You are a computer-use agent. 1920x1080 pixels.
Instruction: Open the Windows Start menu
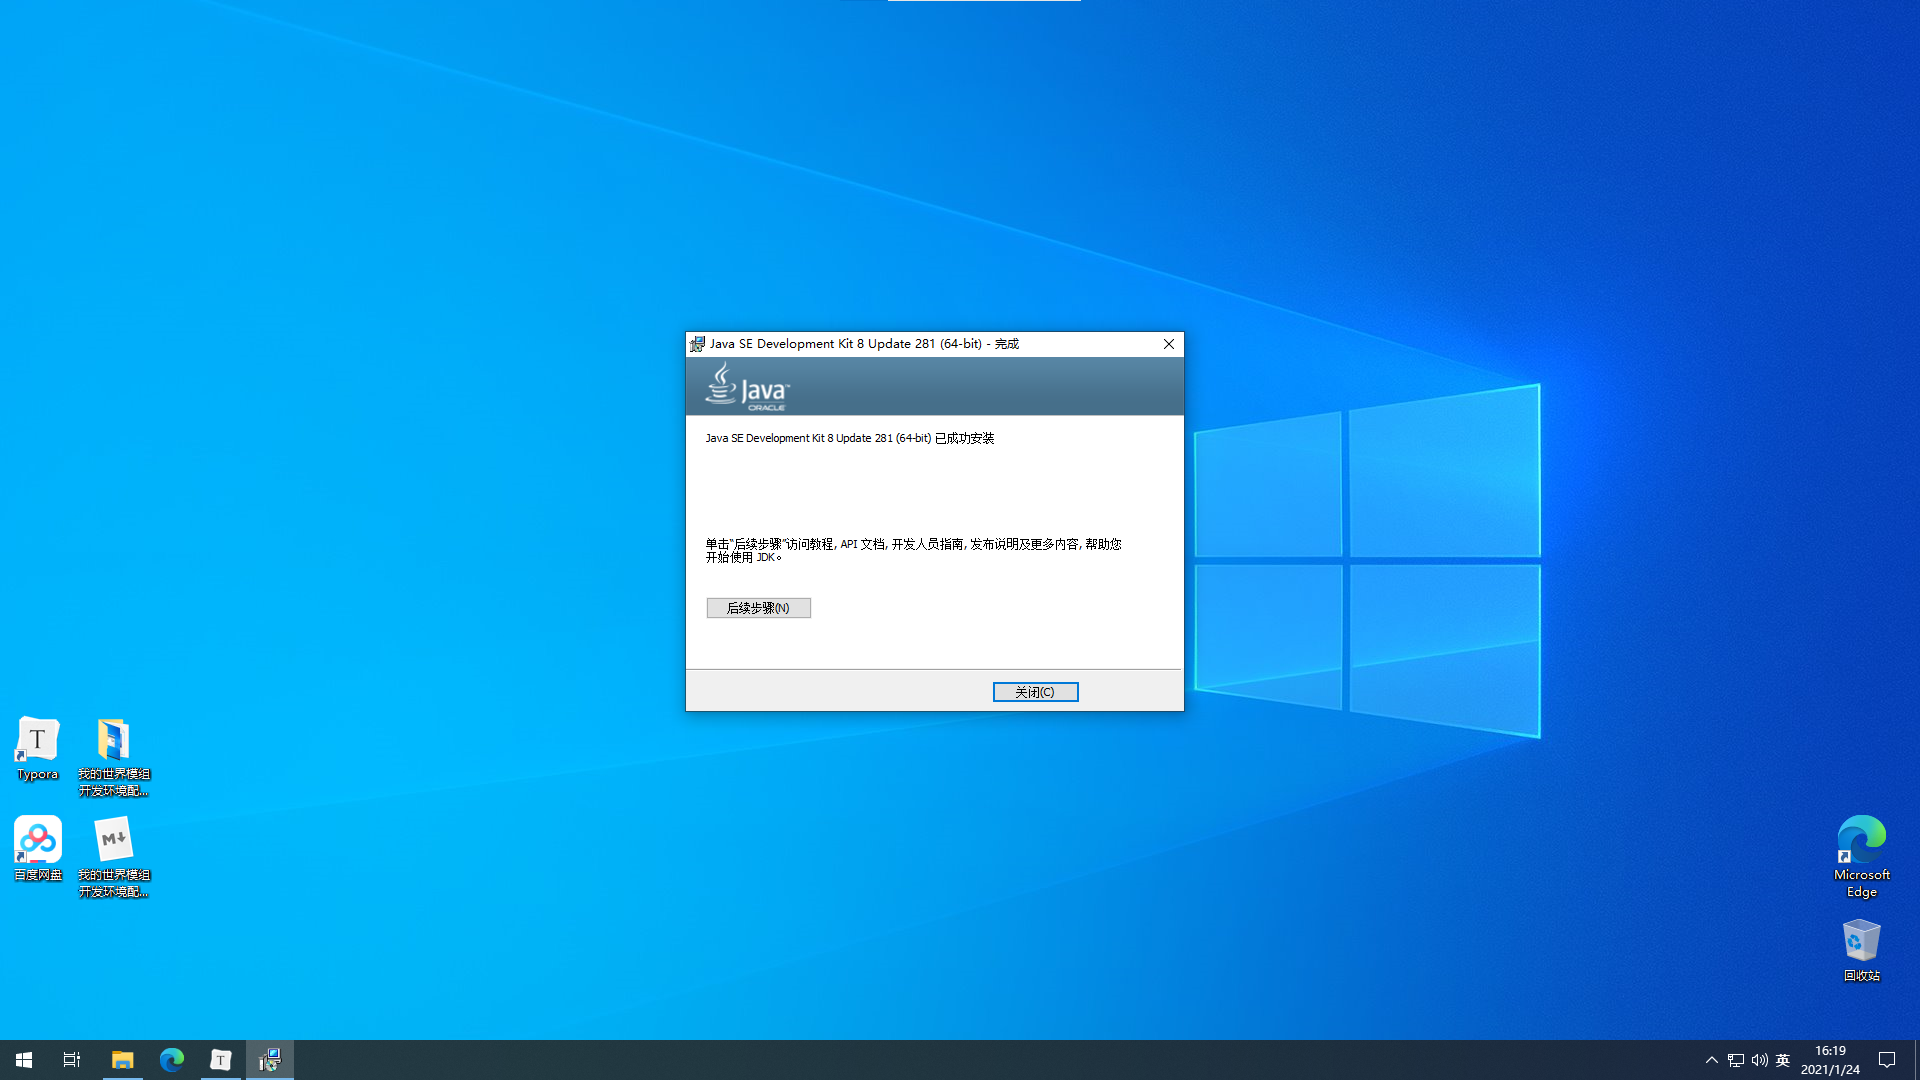24,1060
